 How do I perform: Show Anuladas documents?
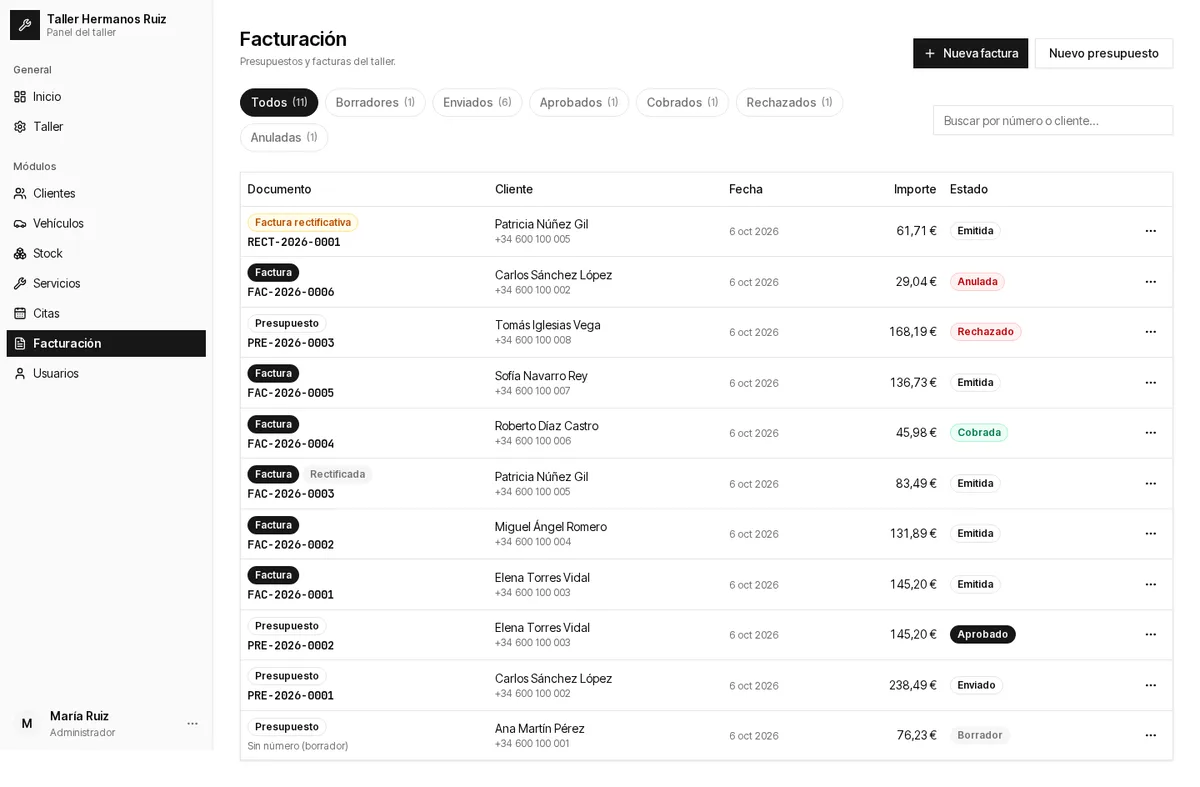[284, 138]
